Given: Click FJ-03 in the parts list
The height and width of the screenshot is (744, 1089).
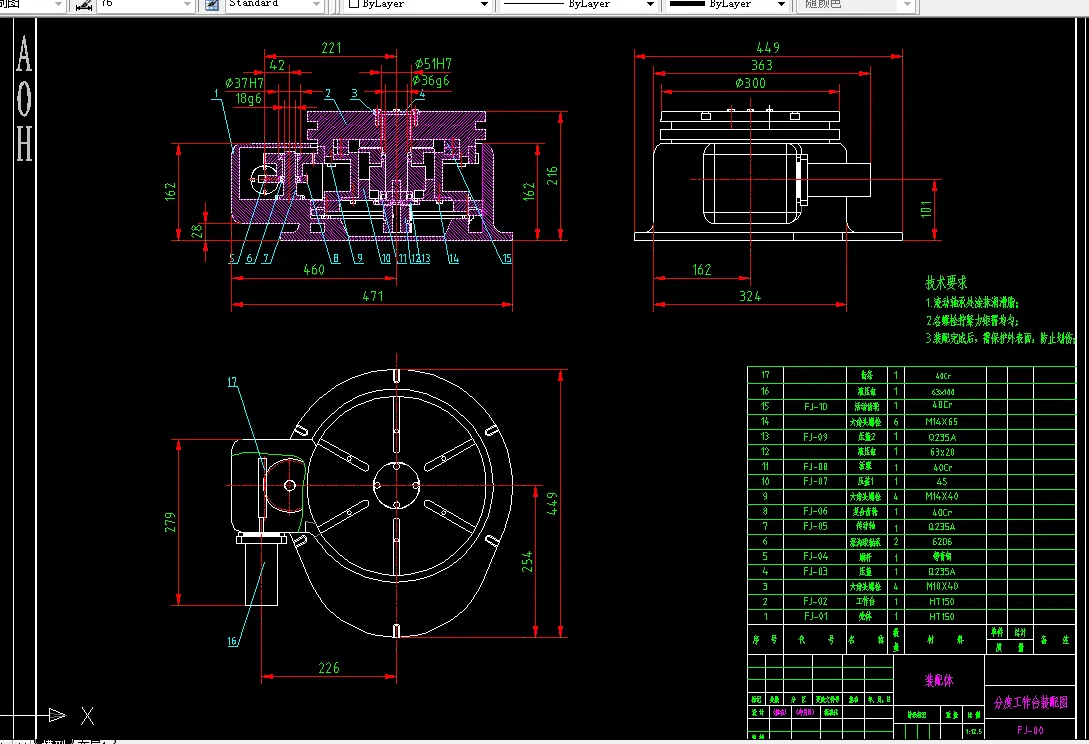Looking at the screenshot, I should pos(815,571).
